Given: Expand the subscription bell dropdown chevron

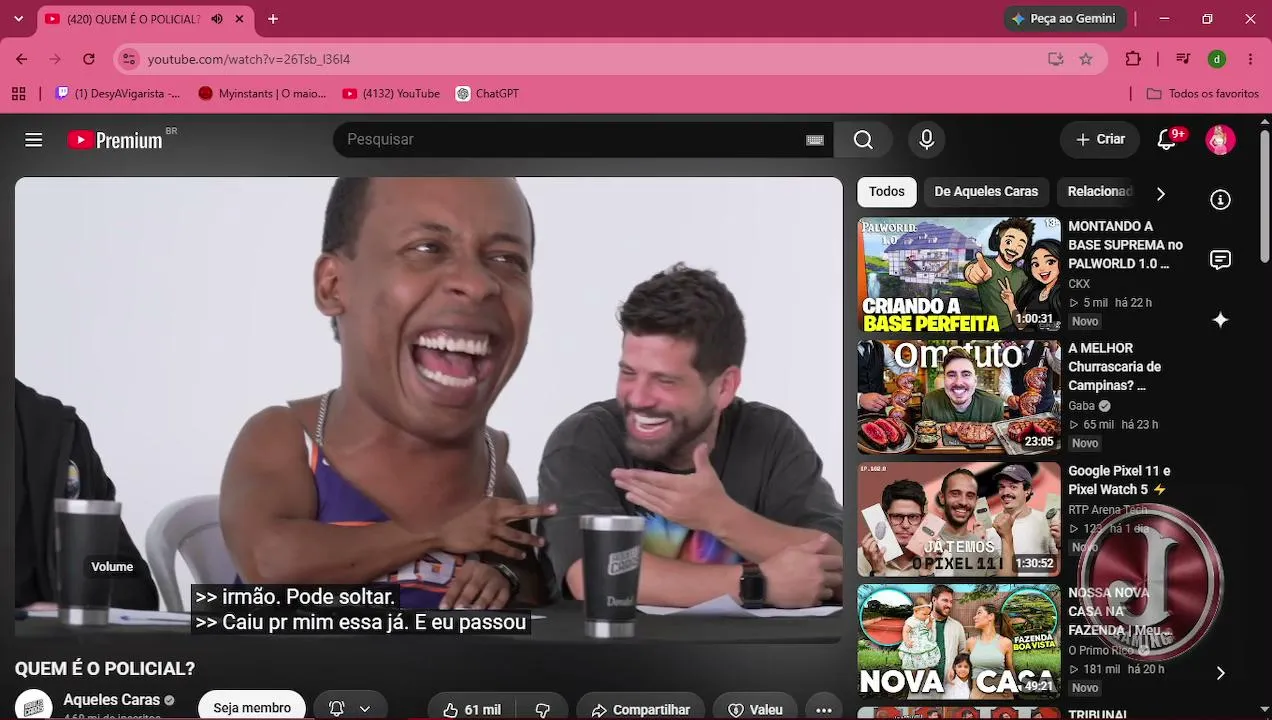Looking at the screenshot, I should coord(365,708).
